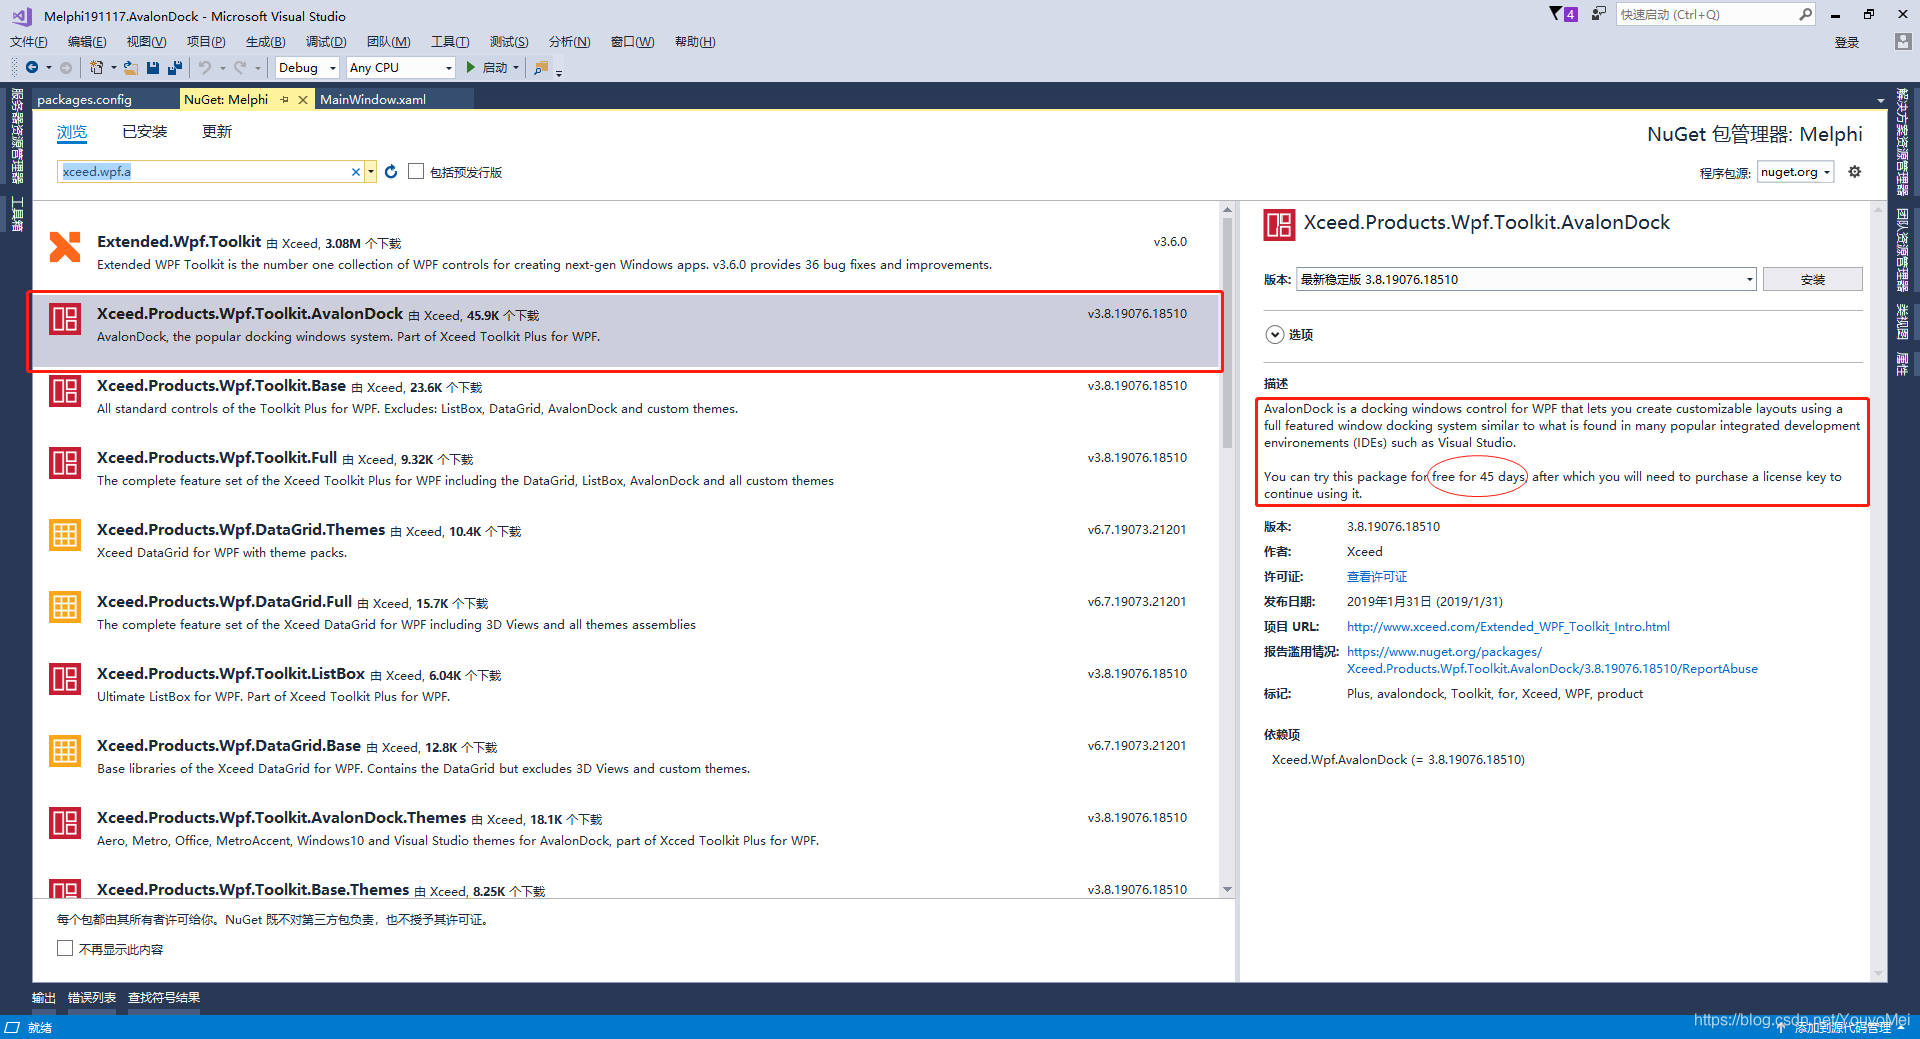Open the Tools (工具) menu
The width and height of the screenshot is (1920, 1039).
point(450,41)
